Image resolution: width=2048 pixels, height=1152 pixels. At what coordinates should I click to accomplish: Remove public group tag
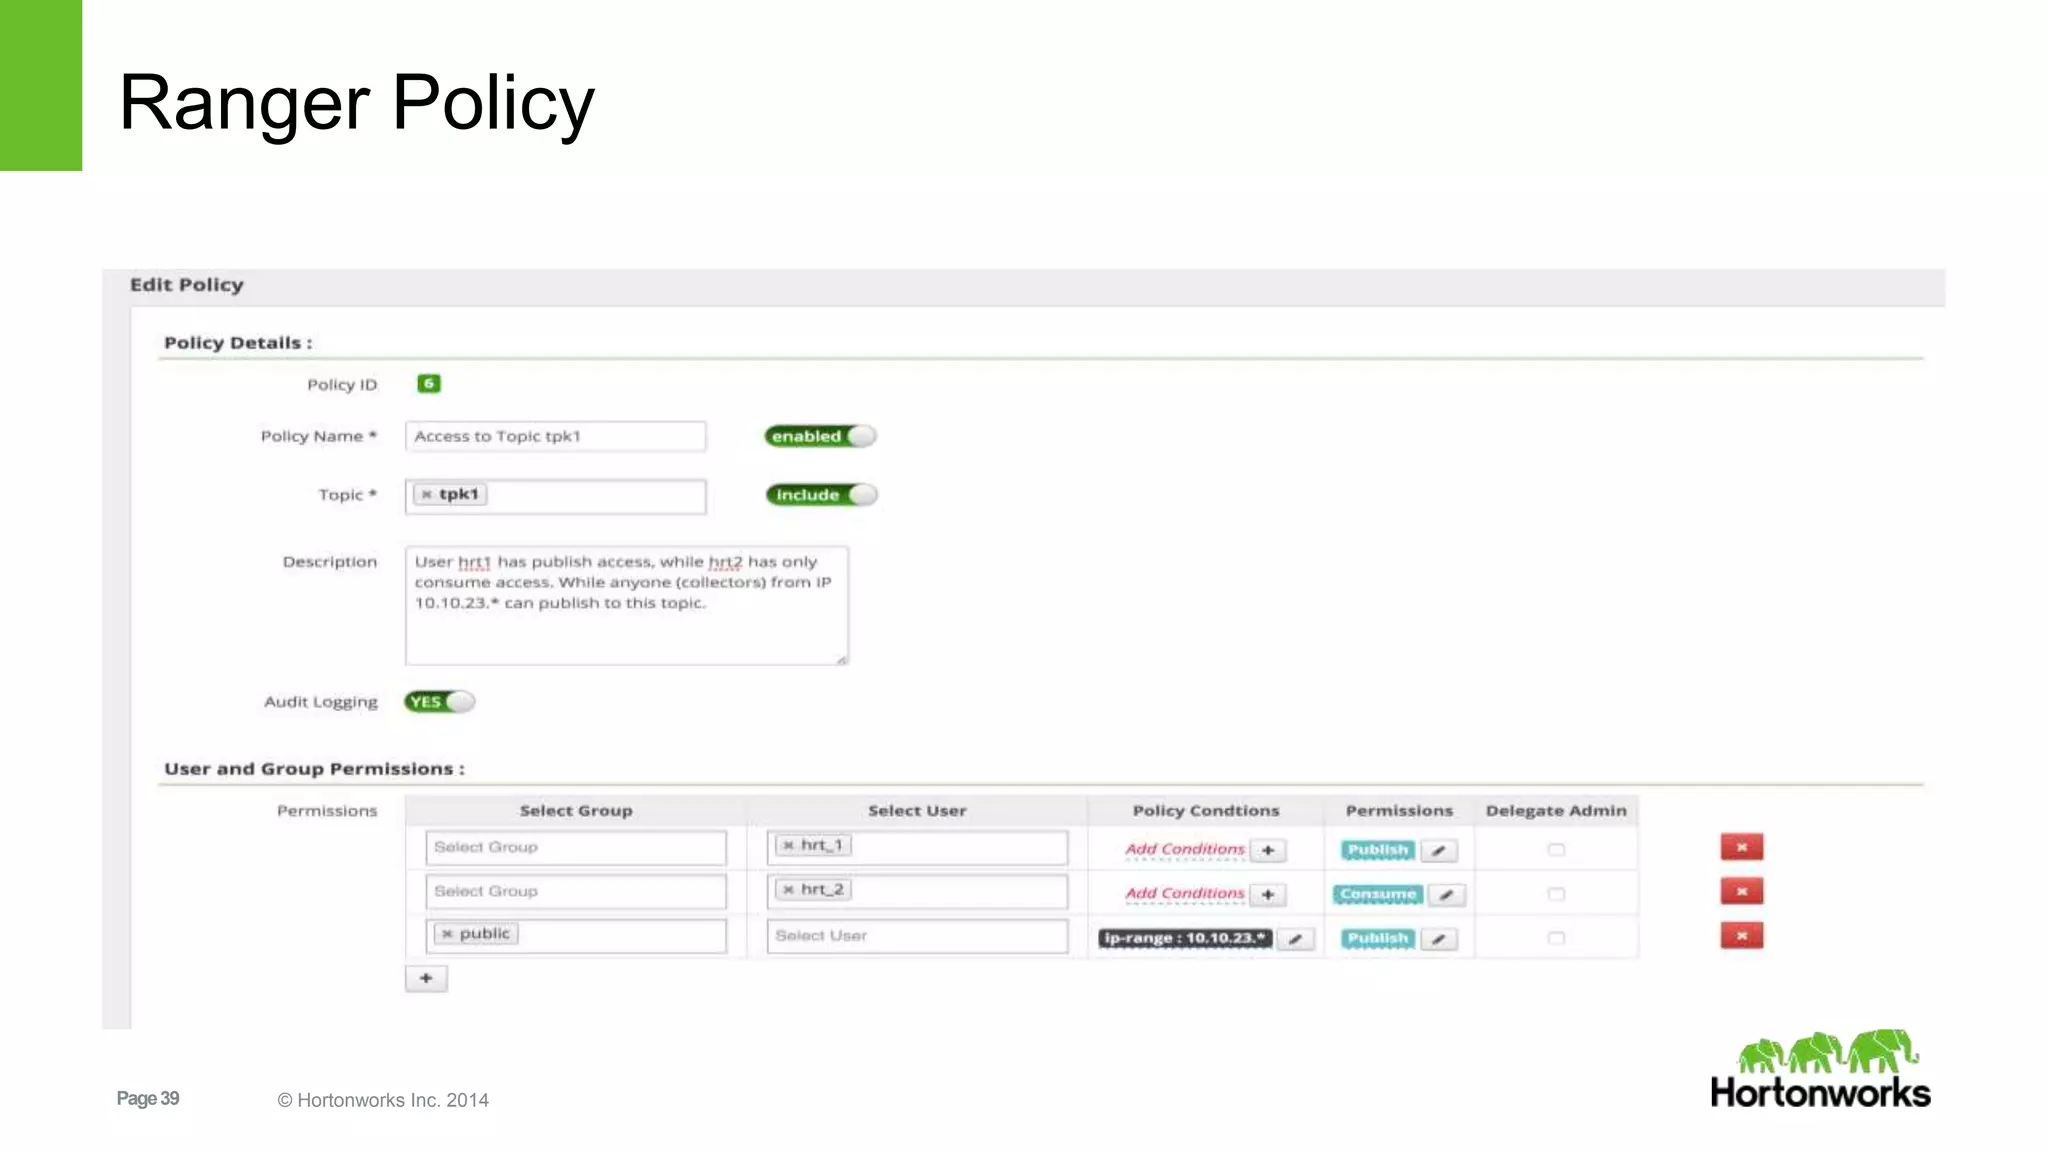click(447, 934)
